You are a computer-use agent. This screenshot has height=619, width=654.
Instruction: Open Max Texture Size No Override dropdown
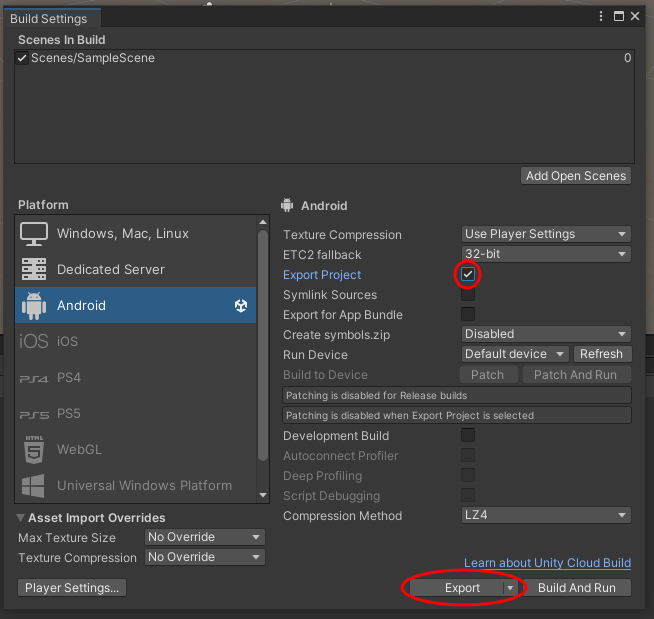[x=205, y=537]
